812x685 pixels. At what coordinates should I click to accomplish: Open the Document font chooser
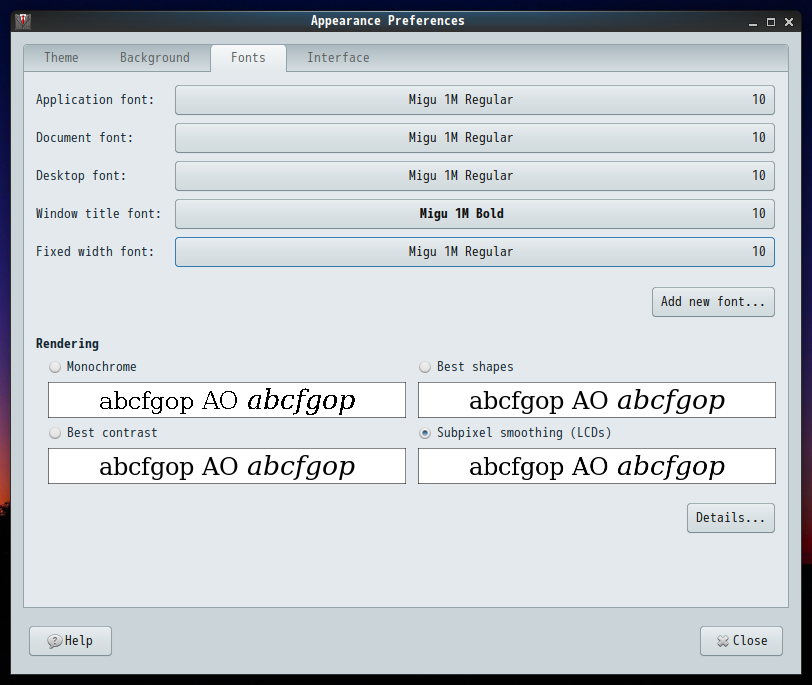pyautogui.click(x=474, y=138)
